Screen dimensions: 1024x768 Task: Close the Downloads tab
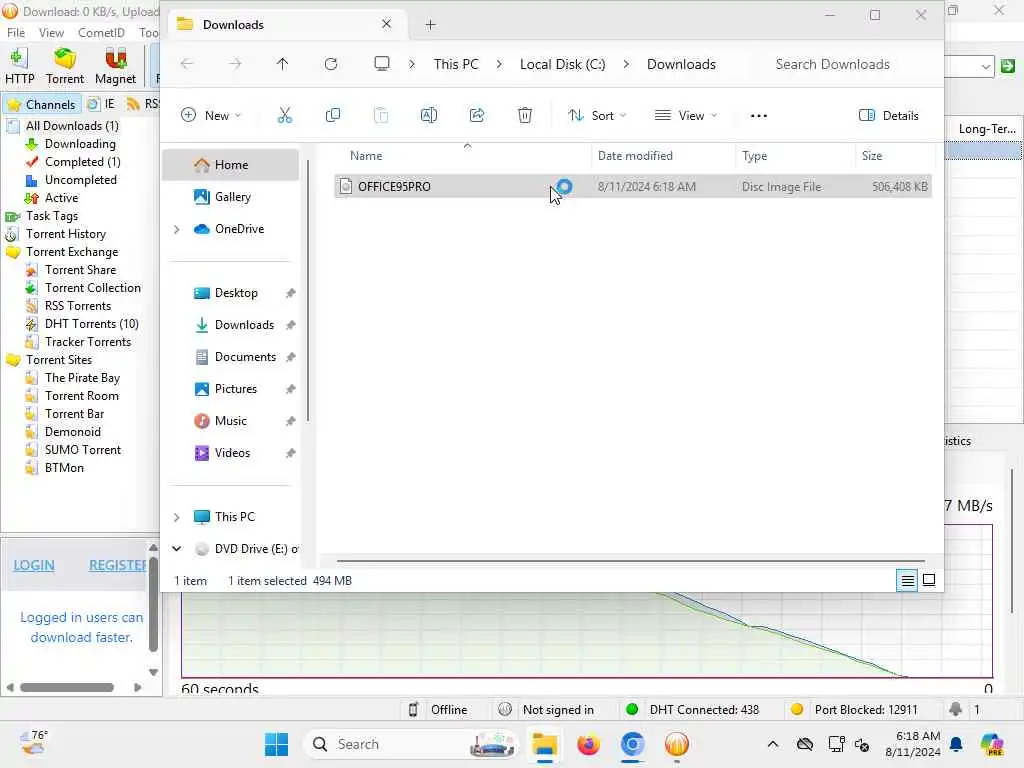pos(387,24)
